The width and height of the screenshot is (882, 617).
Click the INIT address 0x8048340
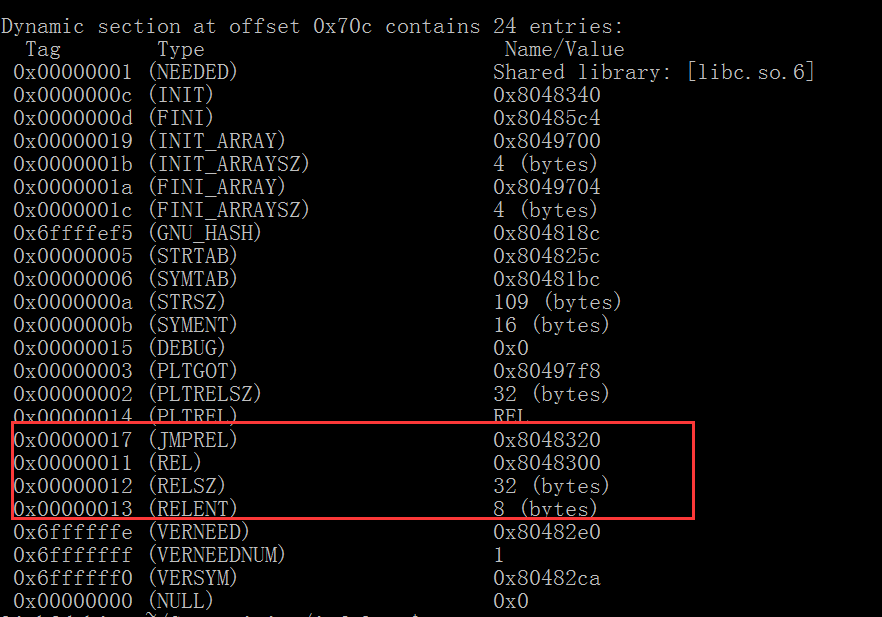pyautogui.click(x=547, y=95)
